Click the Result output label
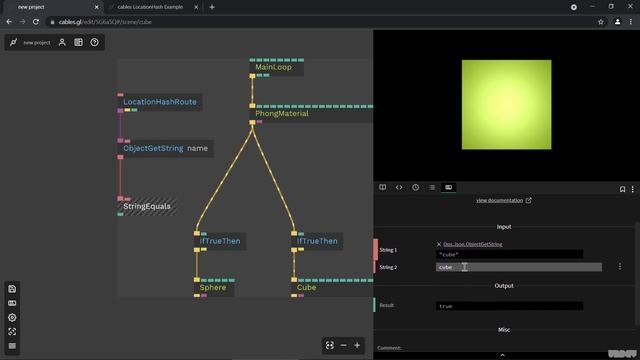Viewport: 640px width, 360px height. [x=387, y=305]
